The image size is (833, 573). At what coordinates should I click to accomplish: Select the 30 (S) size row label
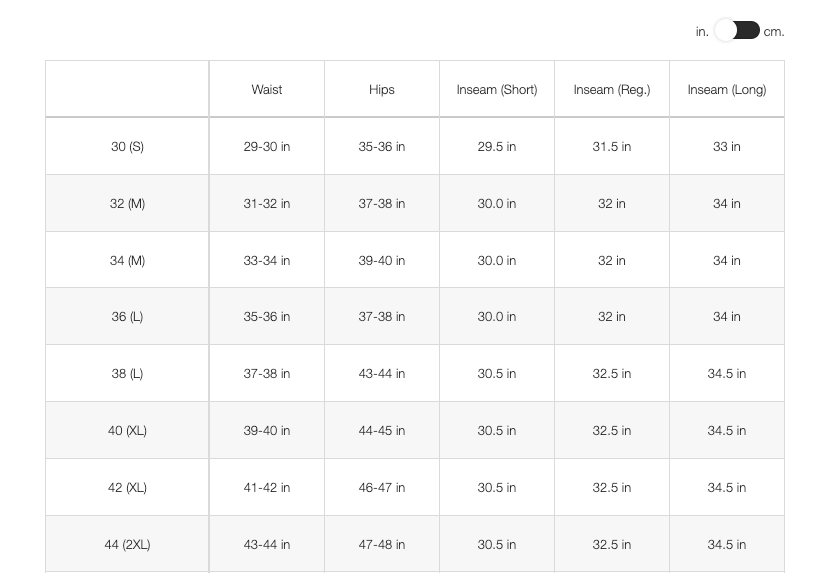click(128, 146)
